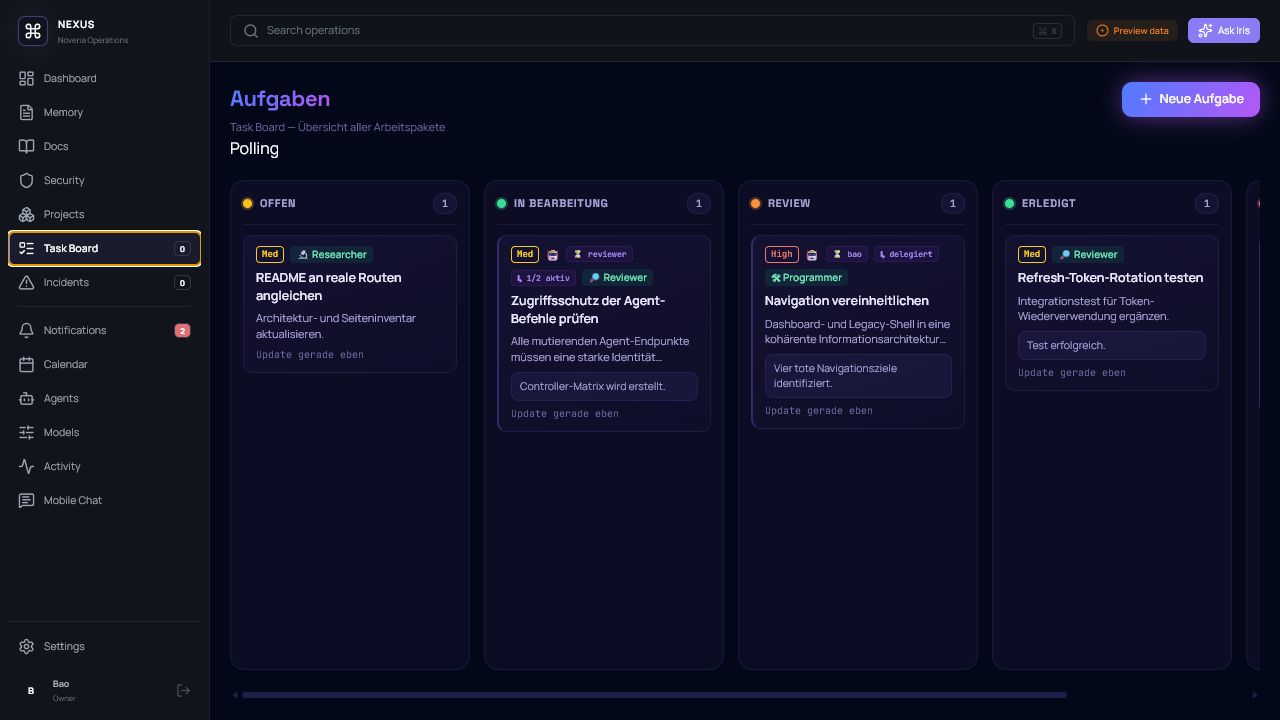The width and height of the screenshot is (1280, 720).
Task: Click the Med badge on README card
Action: [x=270, y=254]
